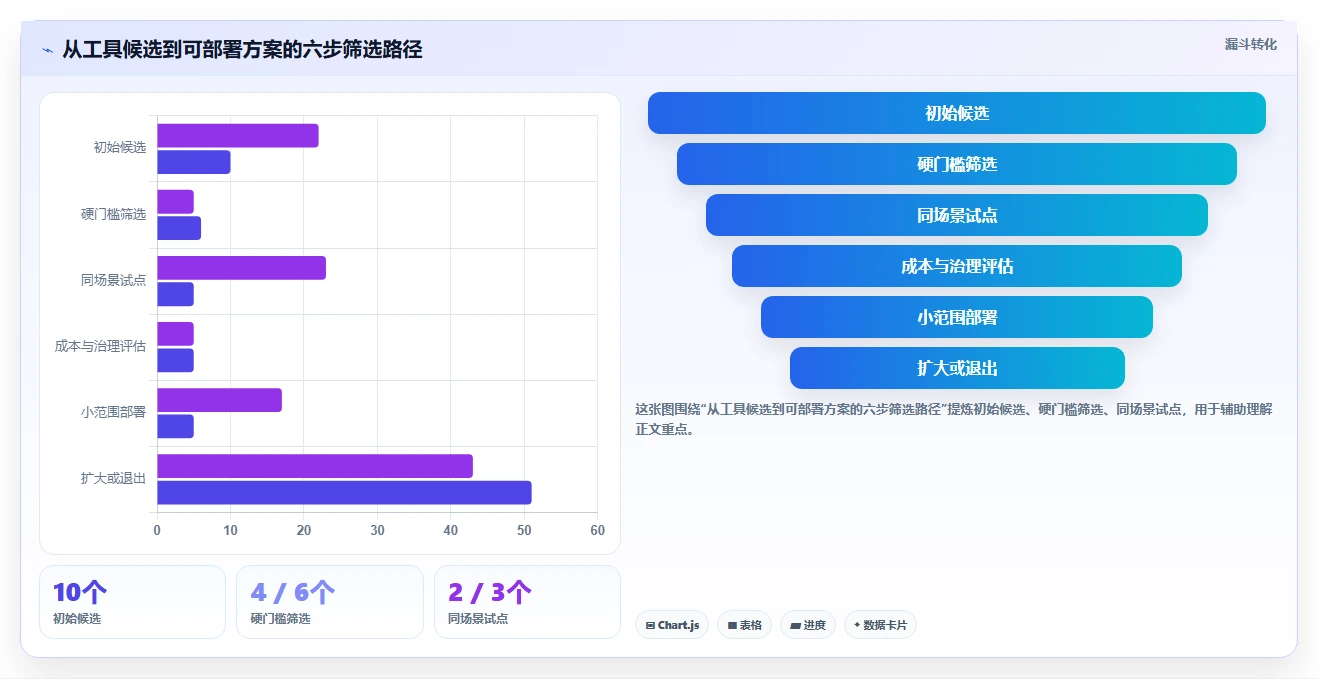Click the purple bar for 同场景试点
The width and height of the screenshot is (1318, 679).
point(241,268)
